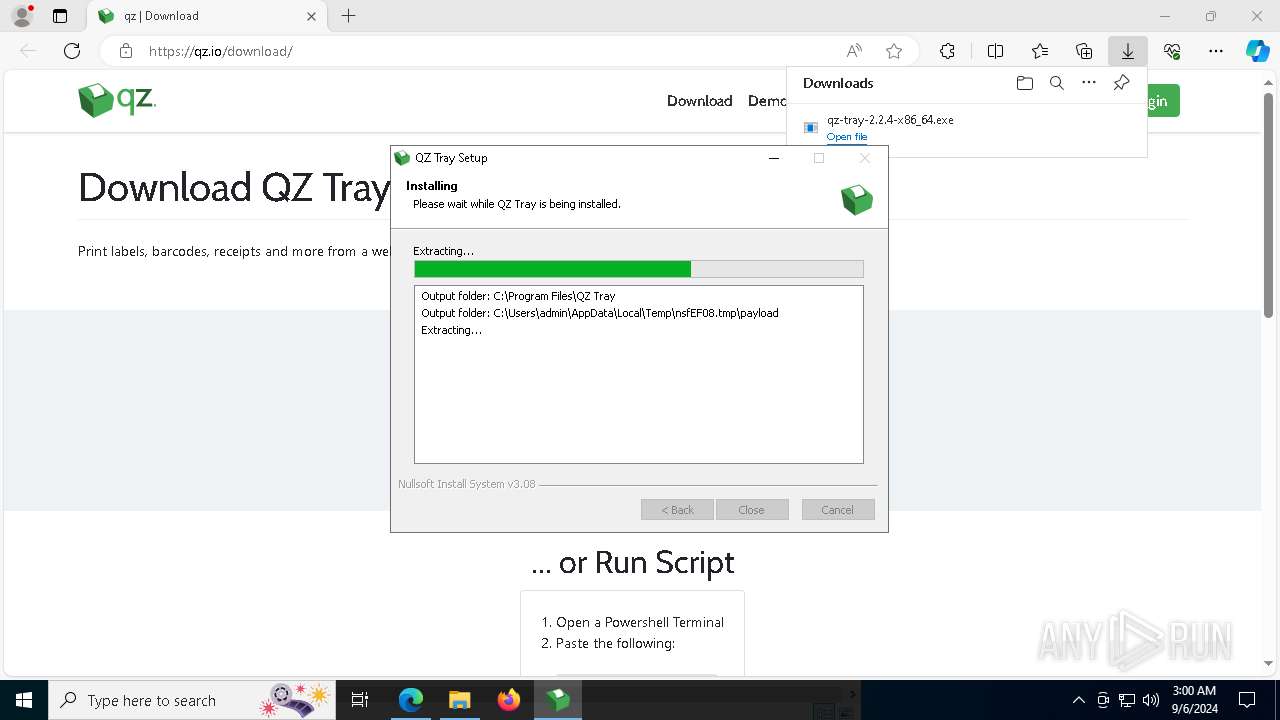Click the Open file link
Screen dimensions: 1280x720
[847, 137]
